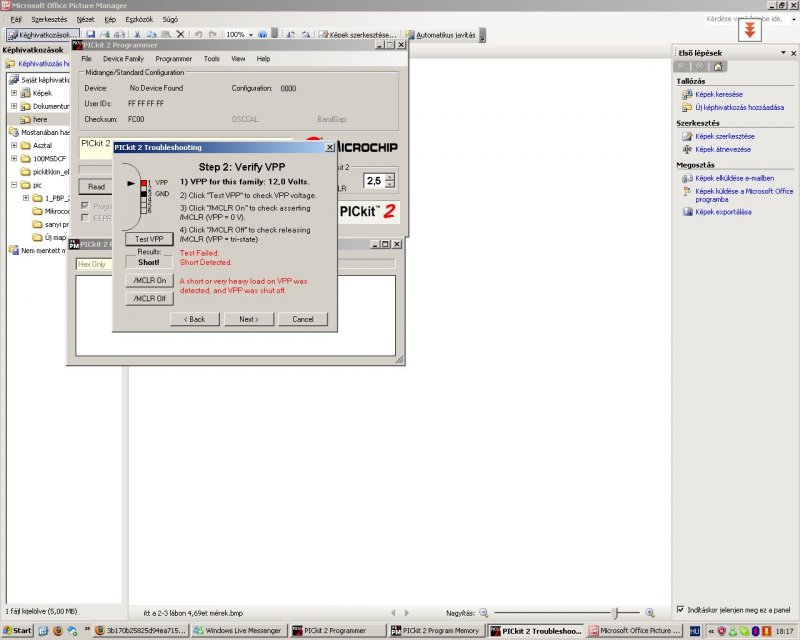Click Next button in troubleshooting dialog
The image size is (800, 640).
click(249, 319)
